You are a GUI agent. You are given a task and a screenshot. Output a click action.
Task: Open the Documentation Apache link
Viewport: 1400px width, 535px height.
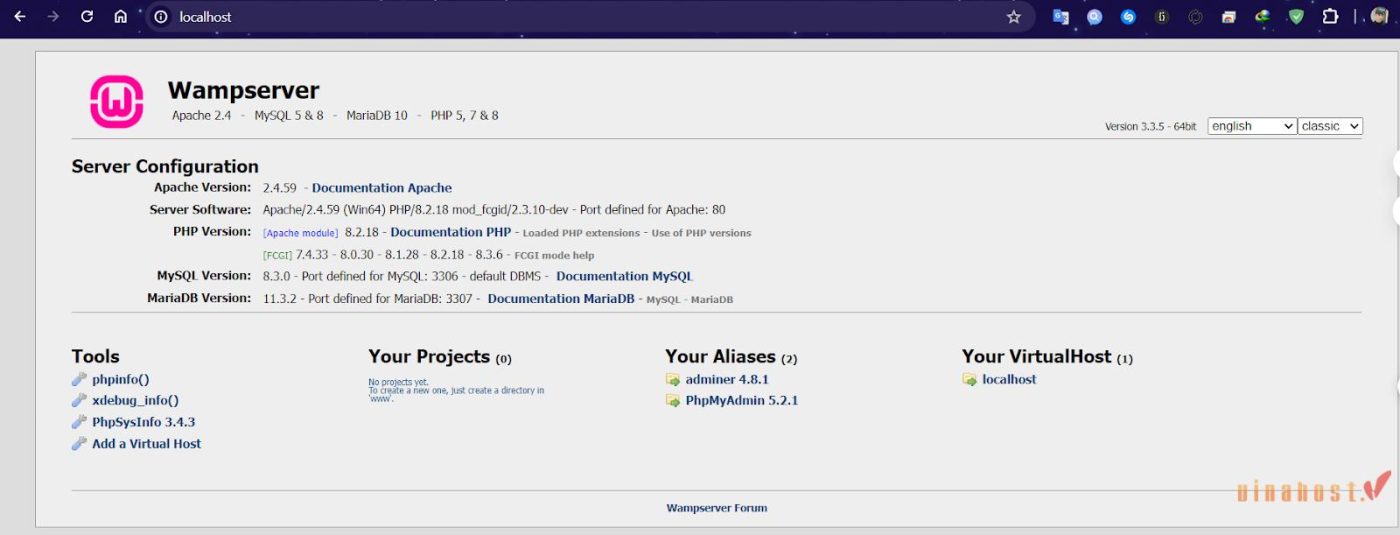(382, 188)
